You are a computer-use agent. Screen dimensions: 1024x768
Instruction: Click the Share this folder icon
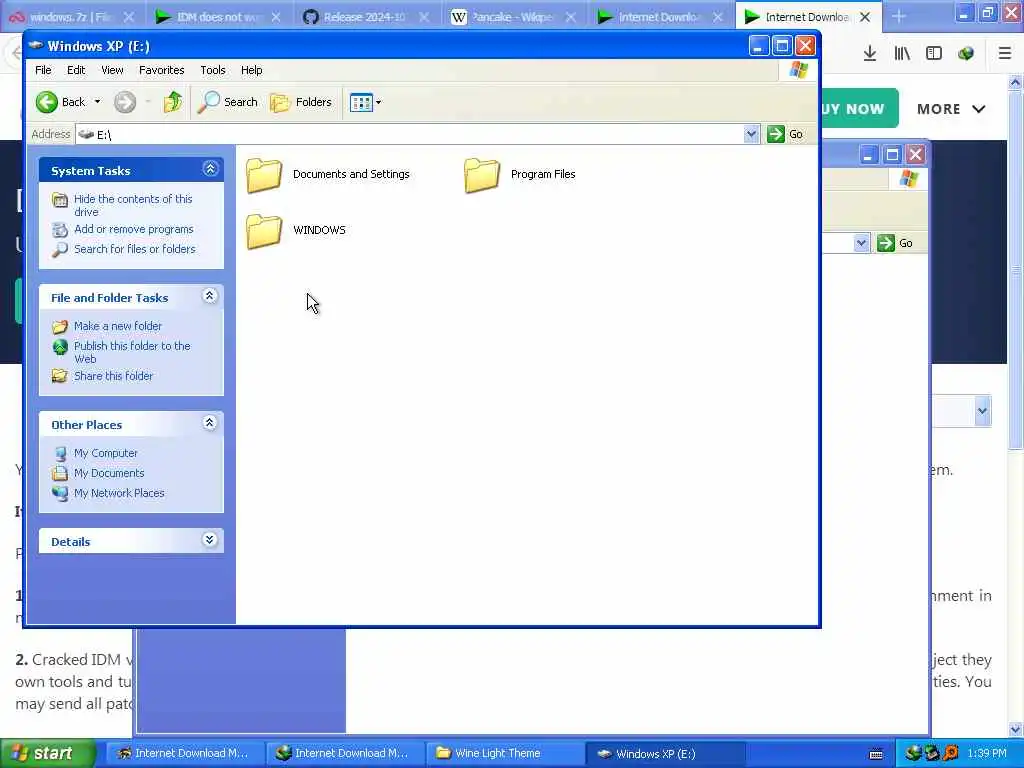[60, 376]
